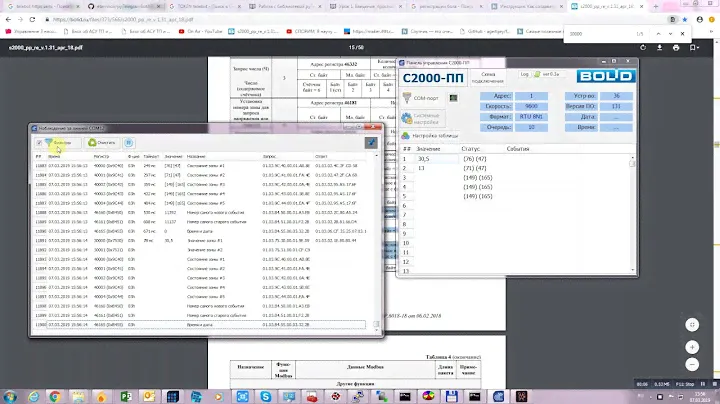Open the COM-порт settings
This screenshot has width=720, height=404.
pyautogui.click(x=427, y=97)
